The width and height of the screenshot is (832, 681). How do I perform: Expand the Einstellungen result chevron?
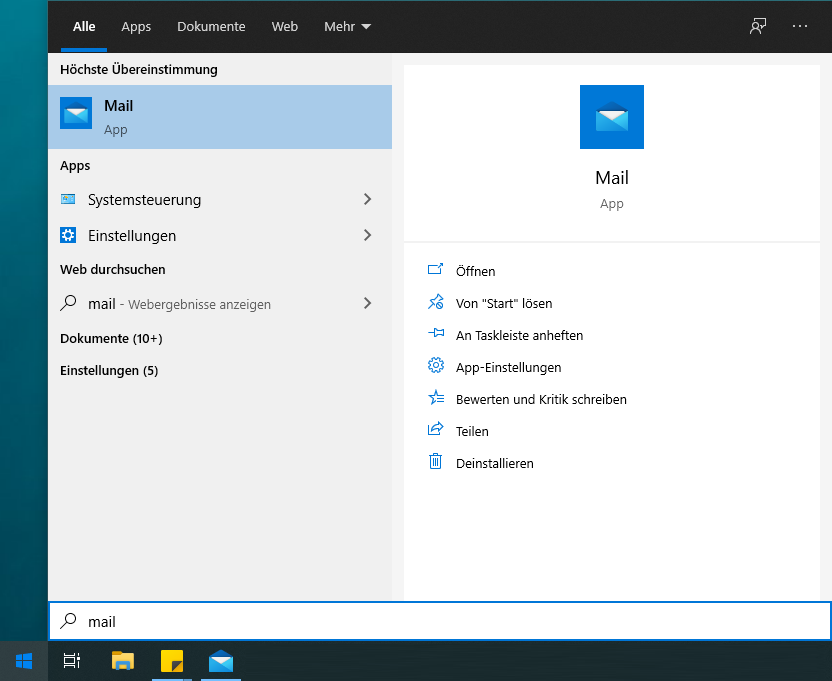[x=367, y=236]
